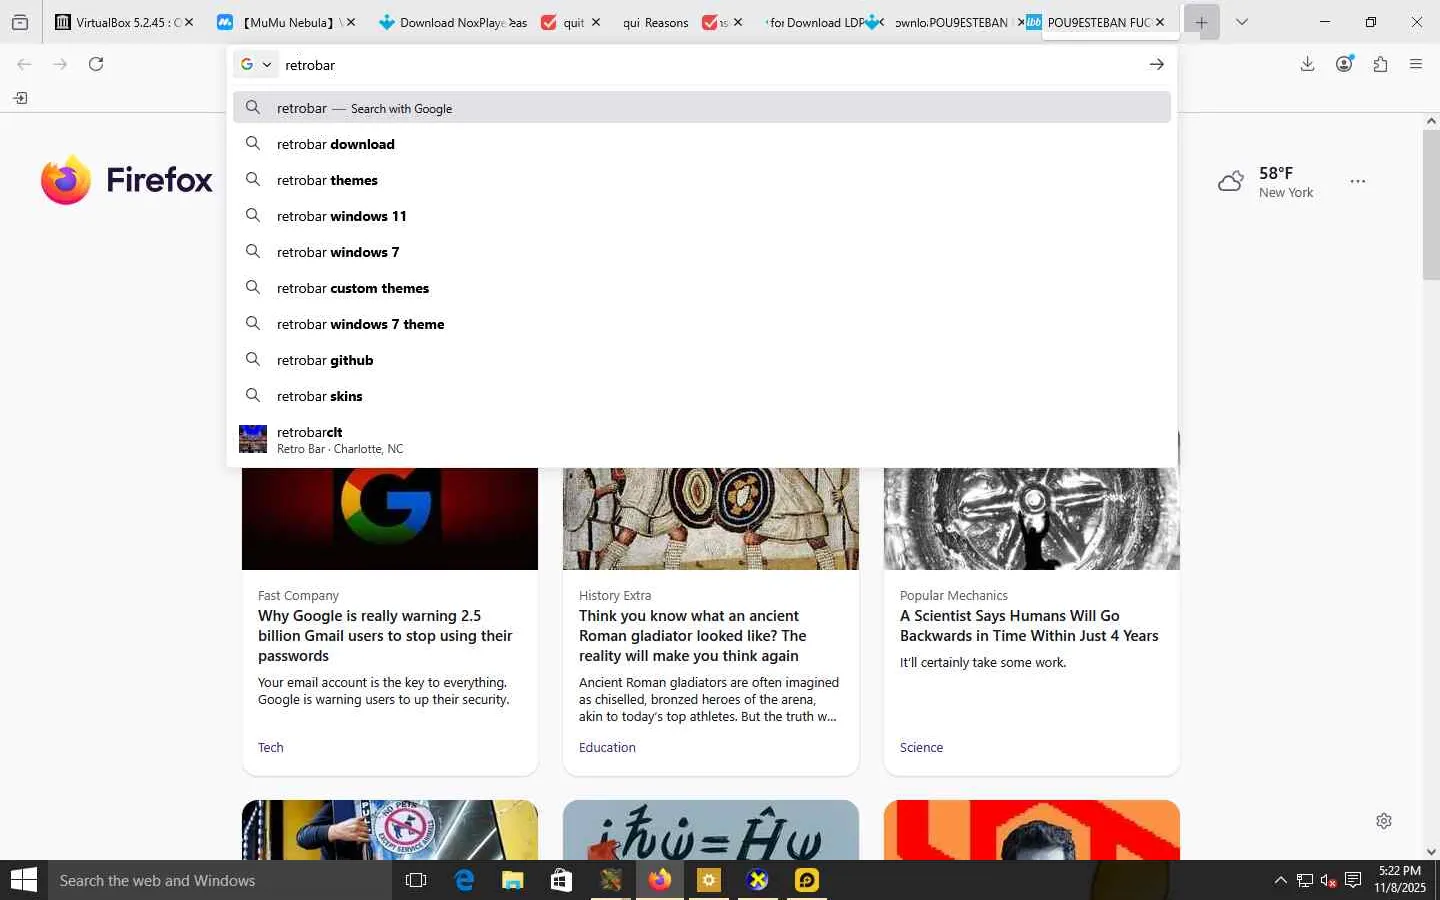Click the Tech topic label

(271, 748)
